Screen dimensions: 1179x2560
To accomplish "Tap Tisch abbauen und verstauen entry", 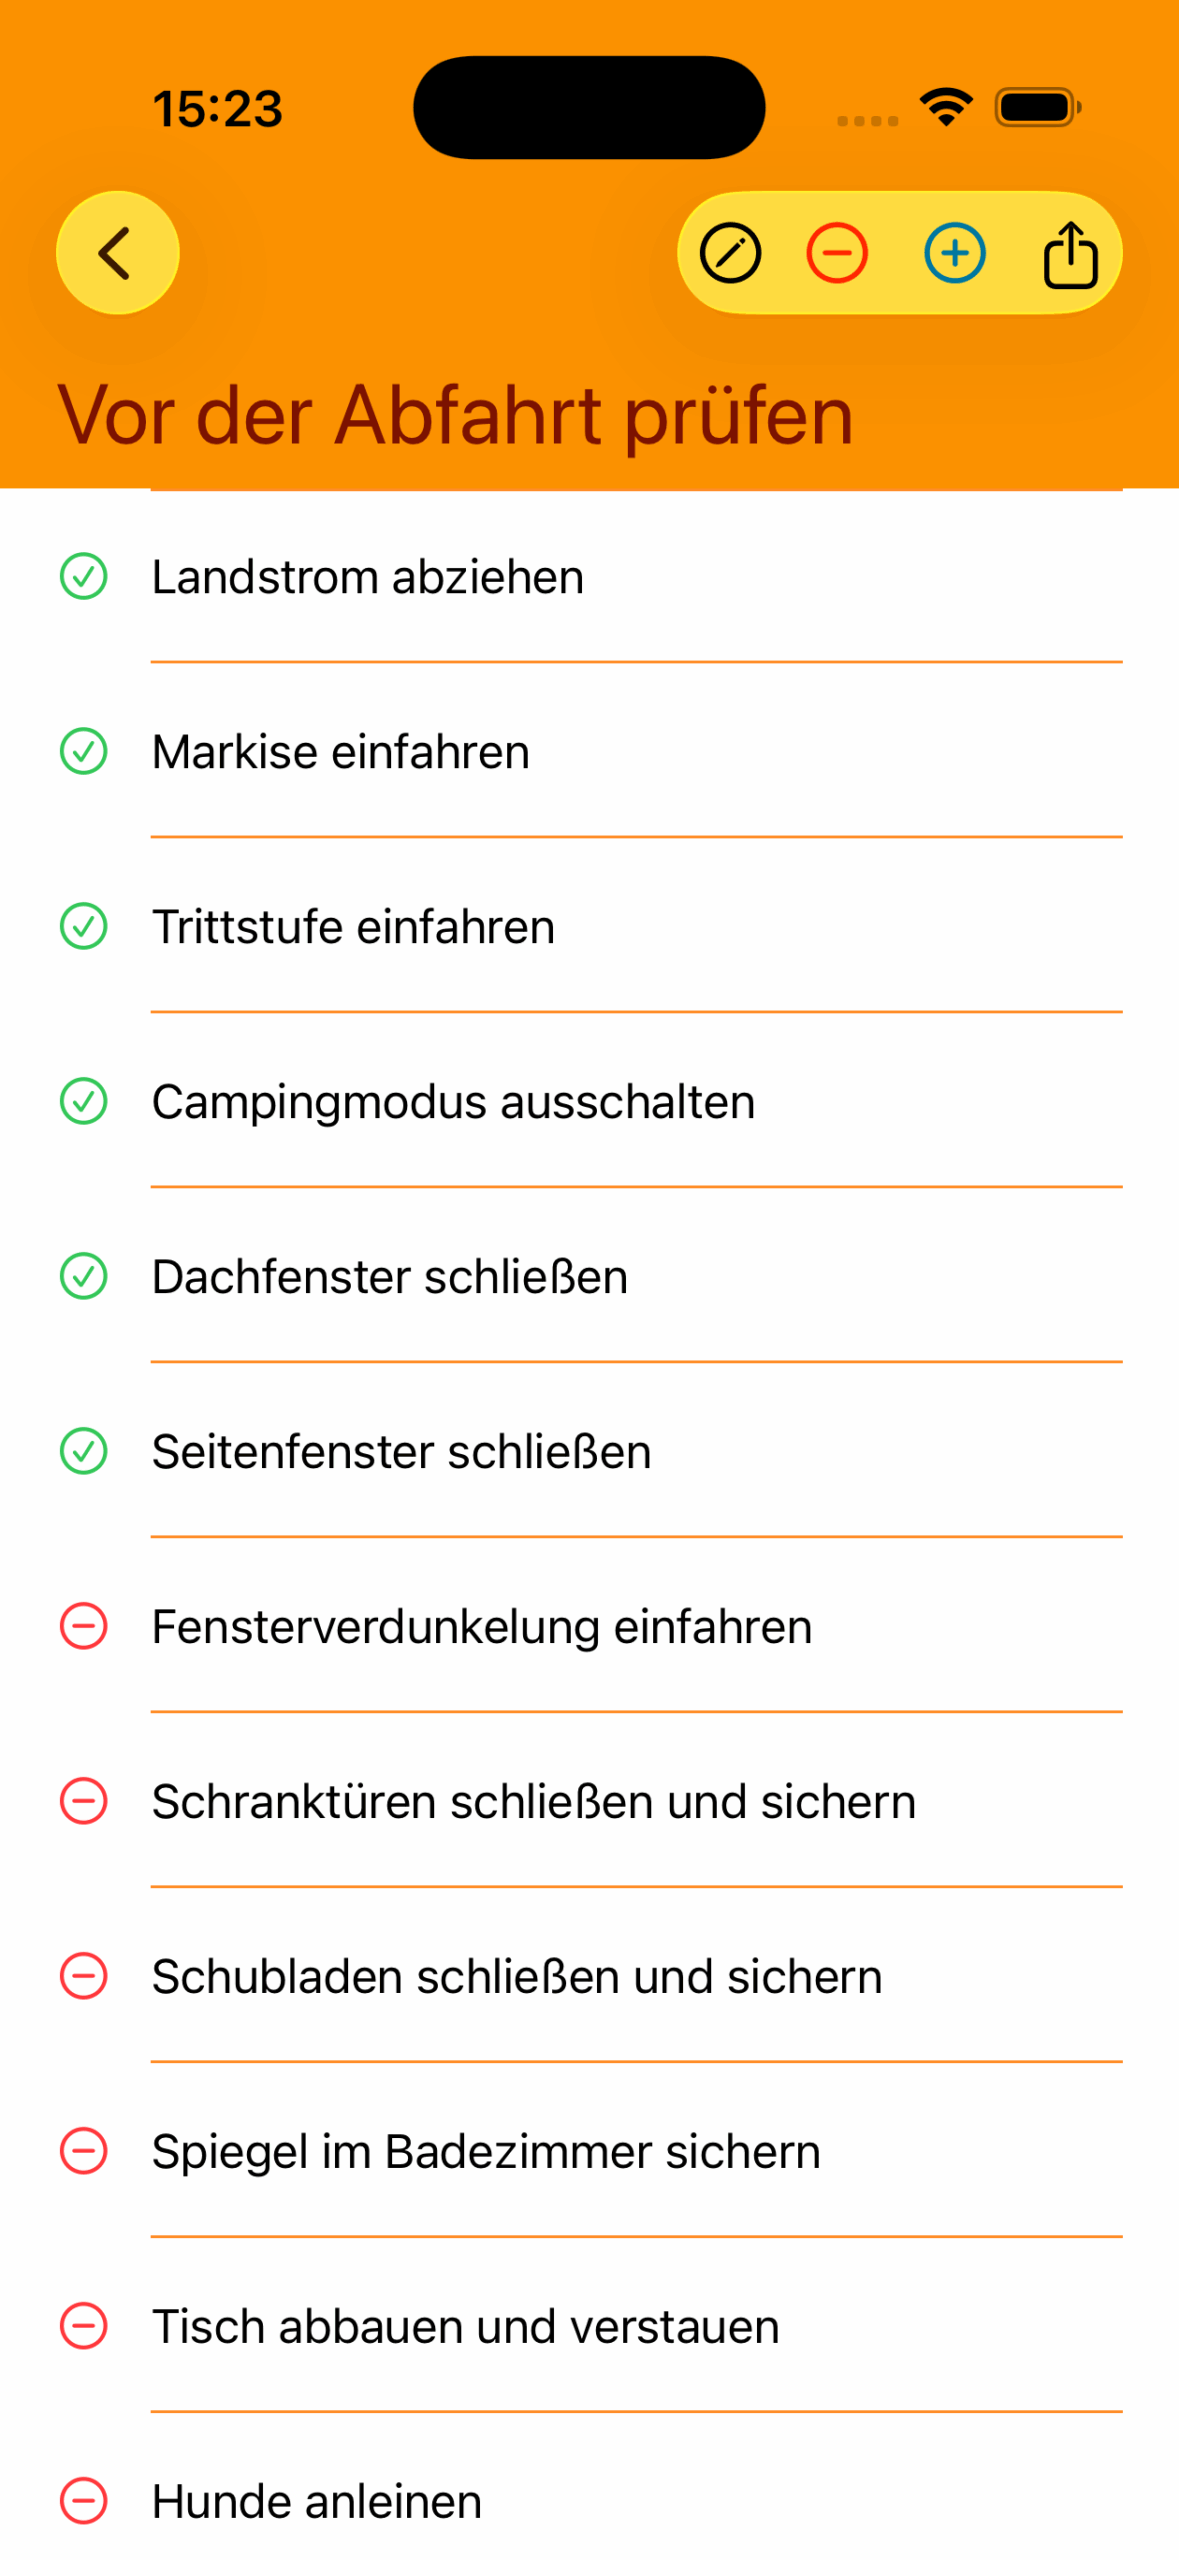I will click(465, 2327).
